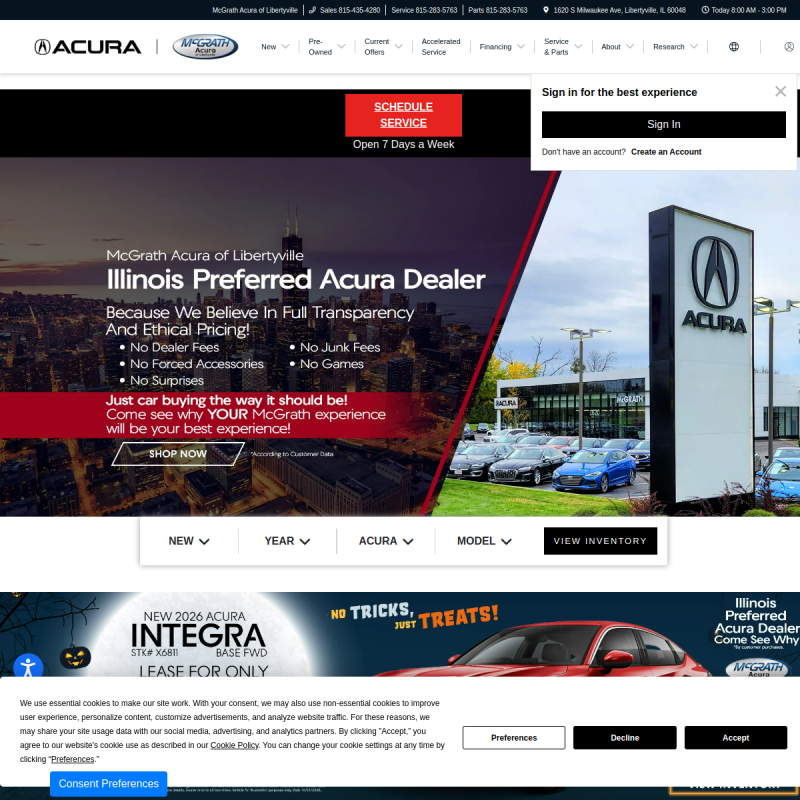Expand the Current Offers chevron
Viewport: 800px width, 800px height.
point(398,46)
